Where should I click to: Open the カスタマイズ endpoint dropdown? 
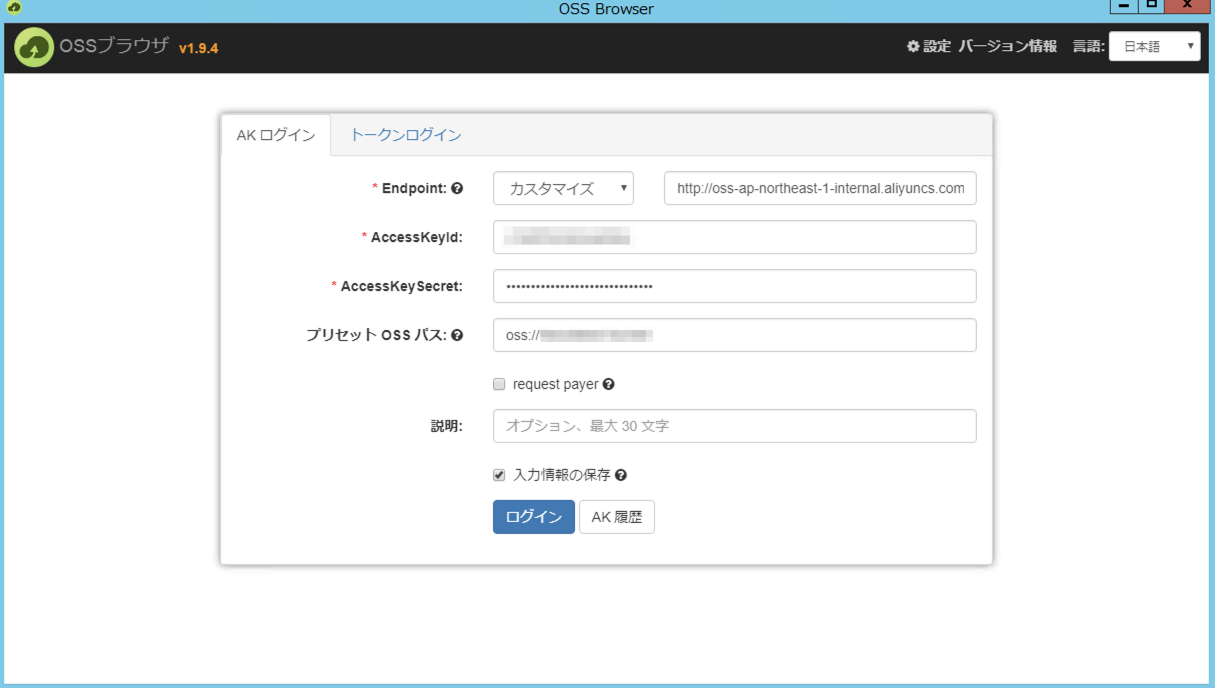pos(563,188)
